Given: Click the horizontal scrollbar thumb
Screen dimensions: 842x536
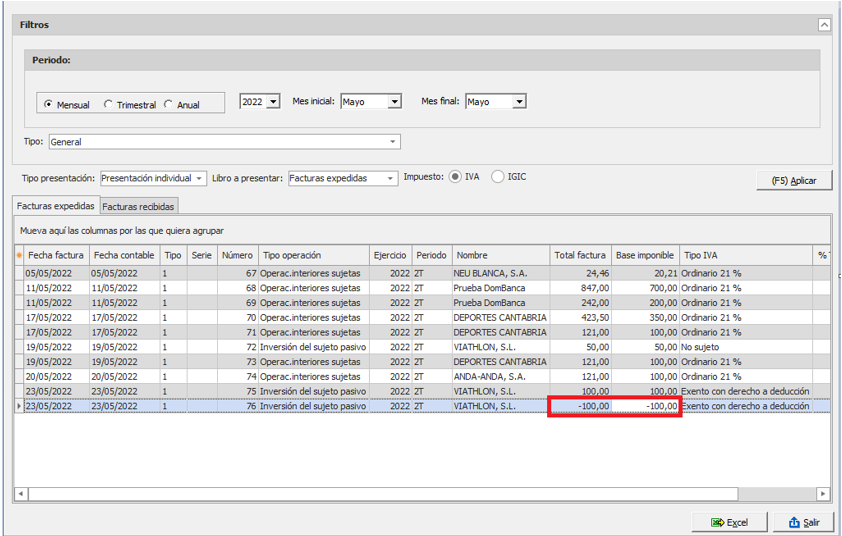Looking at the screenshot, I should [383, 494].
